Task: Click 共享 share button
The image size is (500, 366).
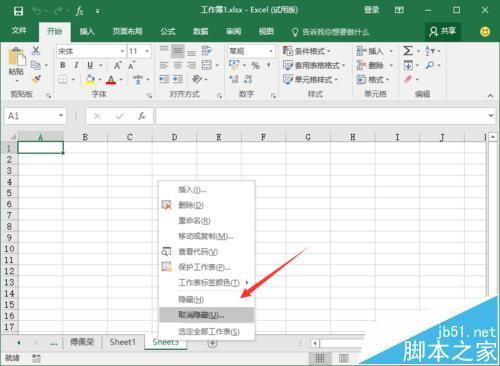Action: pos(443,32)
